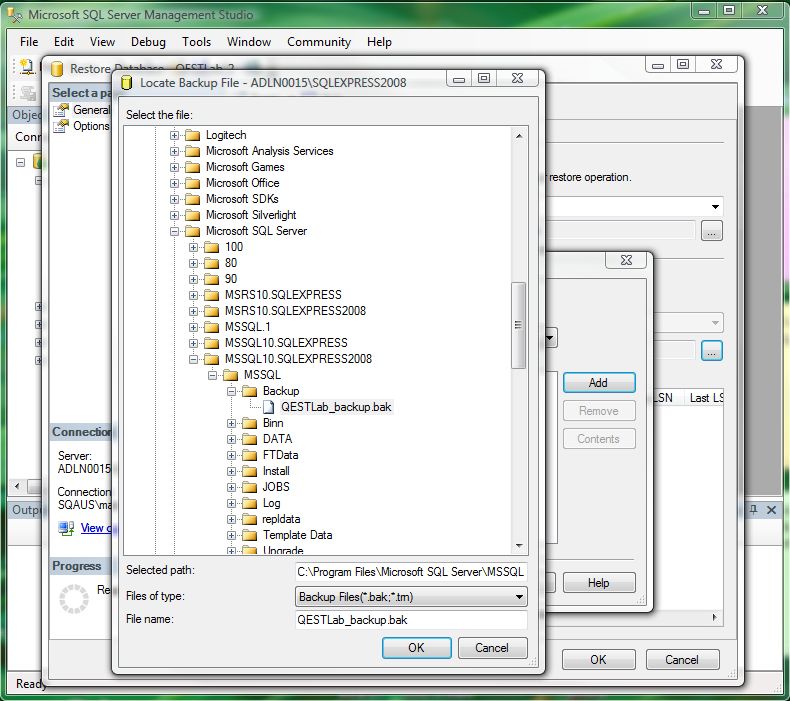Click the file tree vertical scrollbar thumb
The image size is (790, 701).
coord(518,325)
